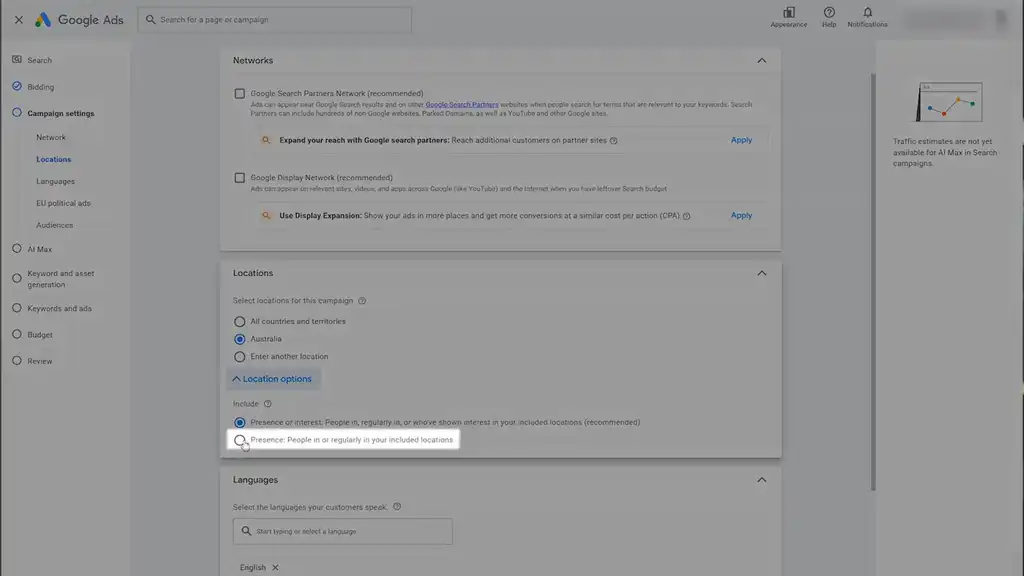Select the Australia radio button
The height and width of the screenshot is (576, 1024).
click(240, 339)
